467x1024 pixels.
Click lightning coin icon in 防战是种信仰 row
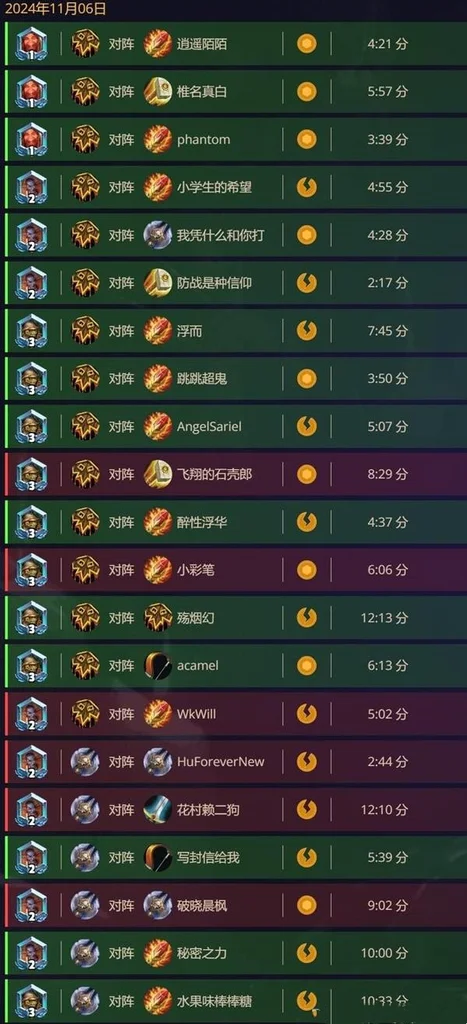pos(306,283)
